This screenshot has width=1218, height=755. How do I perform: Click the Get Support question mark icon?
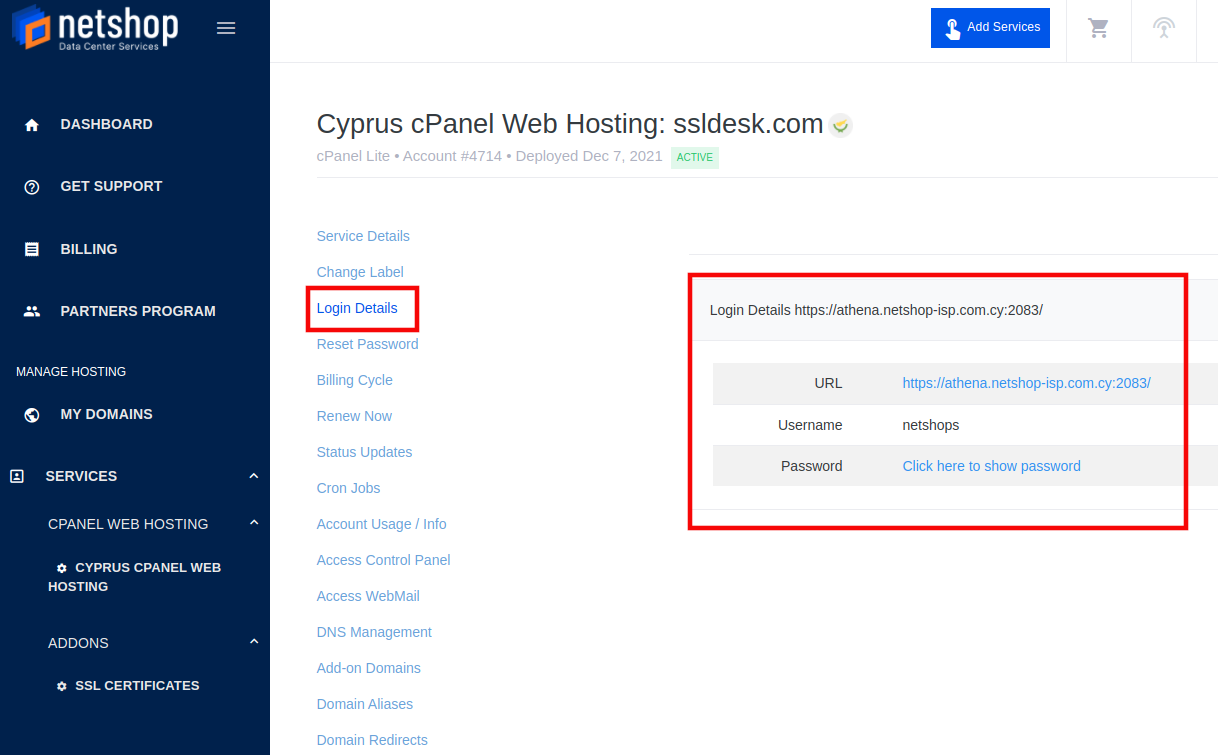(32, 187)
